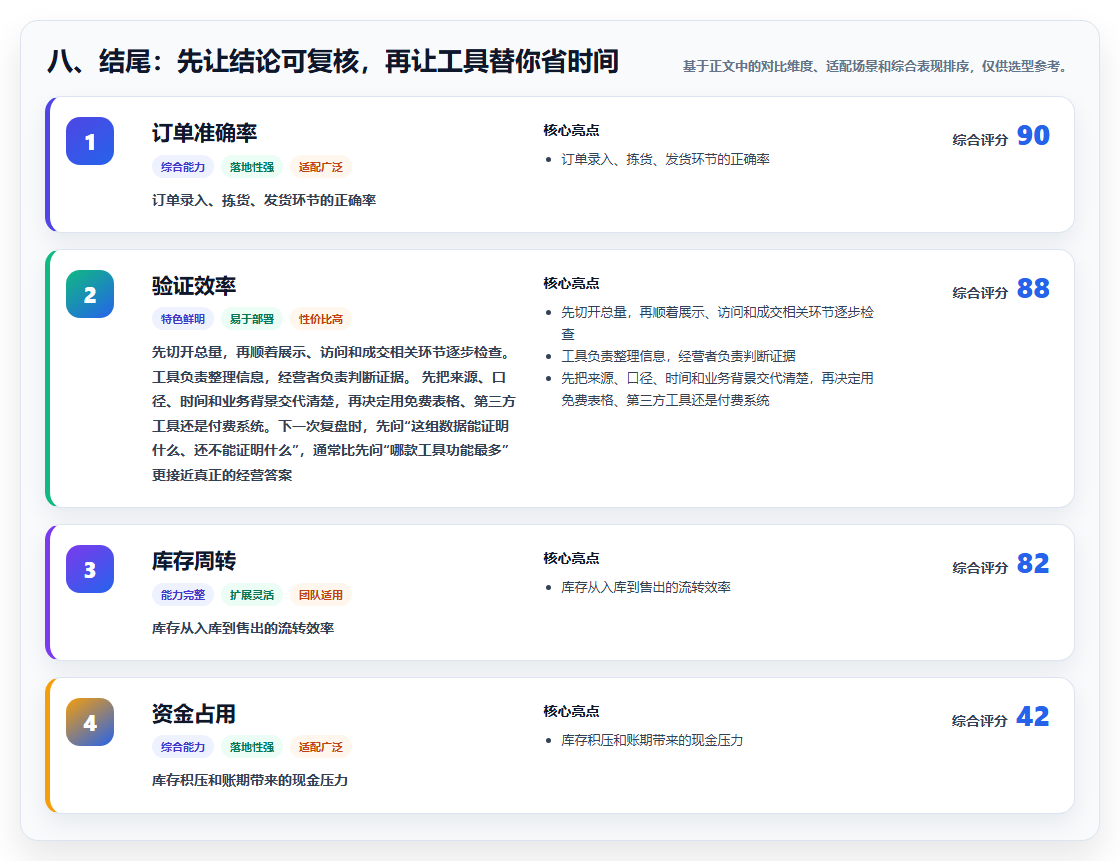Viewport: 1120px width, 861px height.
Task: Click 核心亮点 heading in 验证效率 card
Action: [x=571, y=283]
